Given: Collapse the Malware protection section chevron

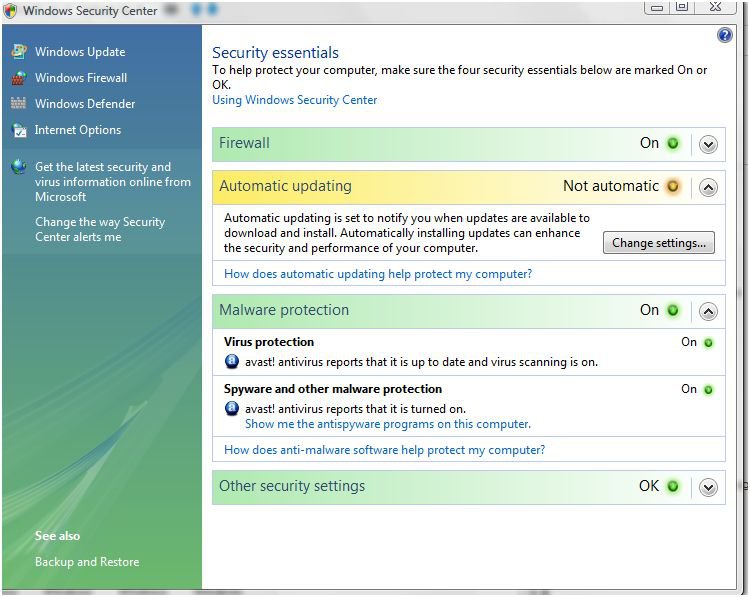Looking at the screenshot, I should (x=708, y=312).
